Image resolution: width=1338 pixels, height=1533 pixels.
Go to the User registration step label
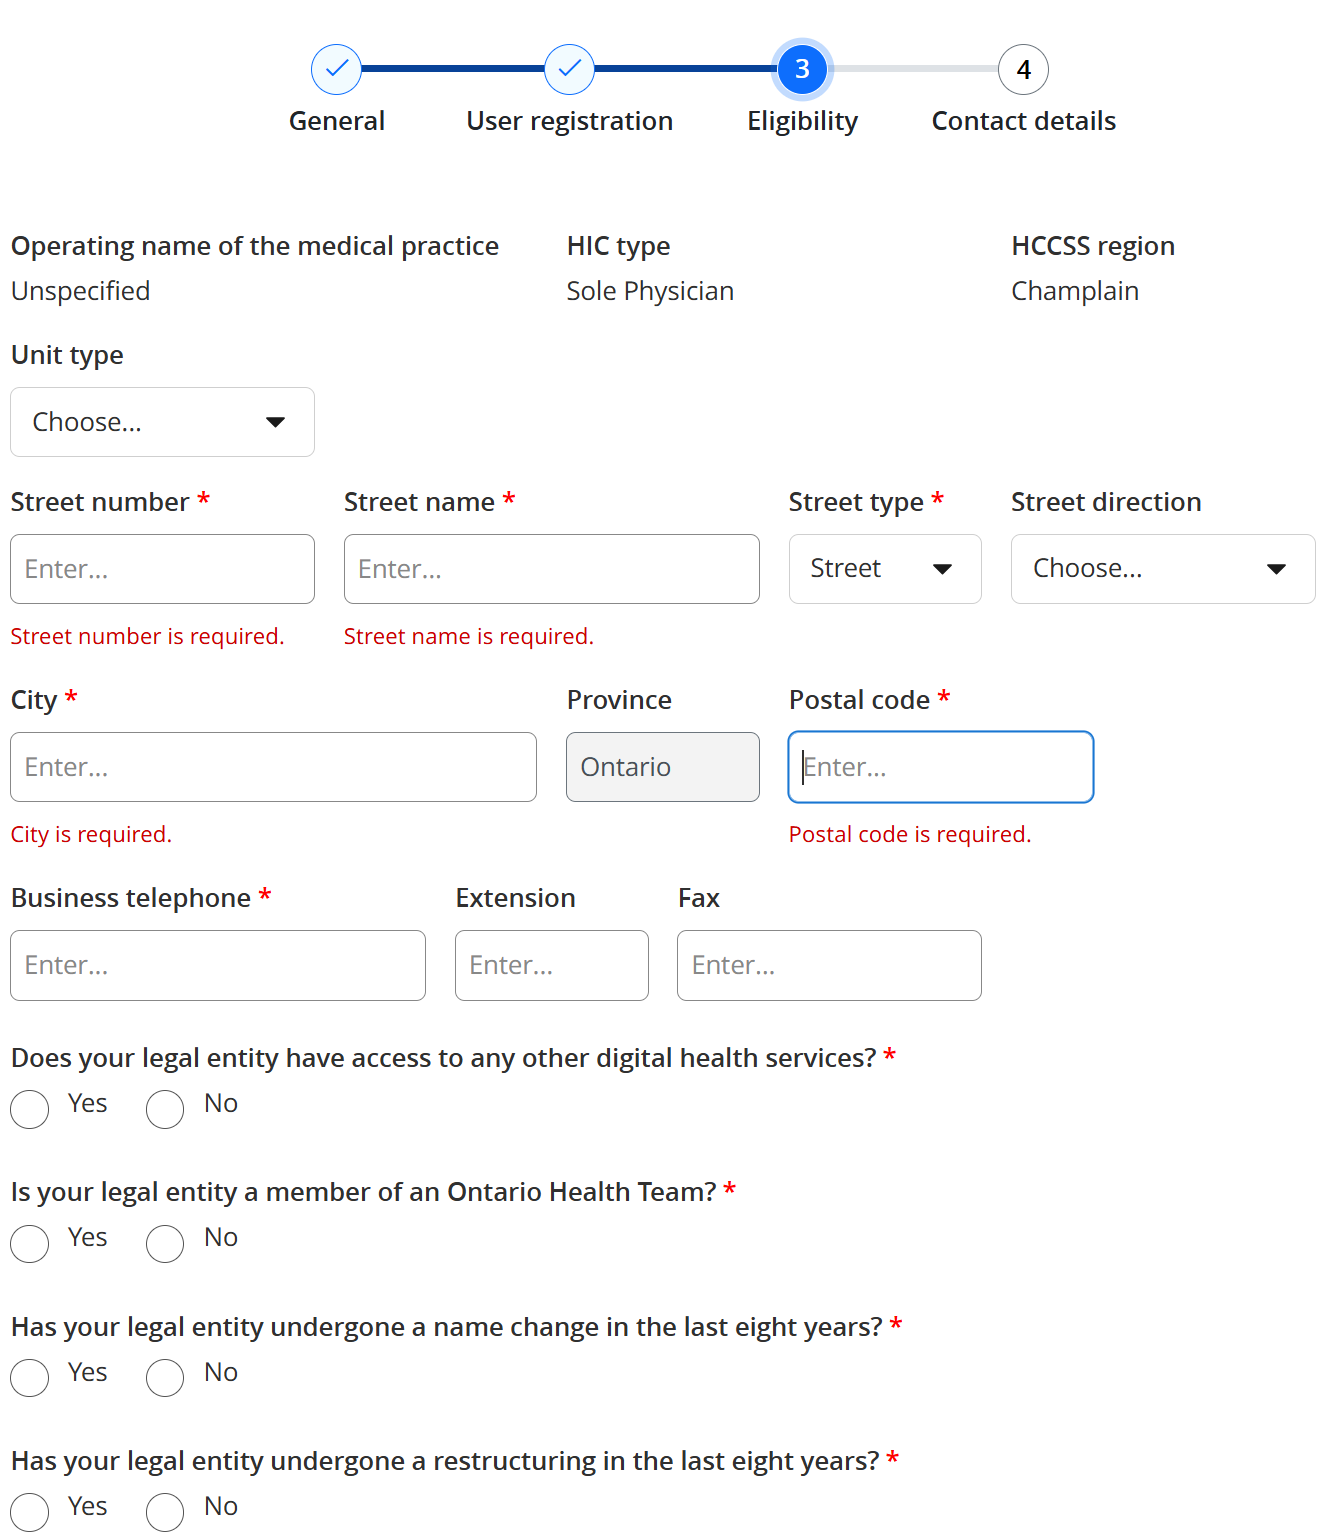click(569, 121)
